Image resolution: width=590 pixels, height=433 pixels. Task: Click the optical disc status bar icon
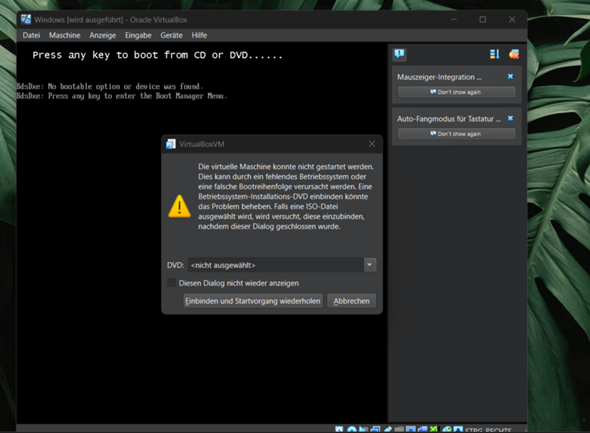[352, 430]
